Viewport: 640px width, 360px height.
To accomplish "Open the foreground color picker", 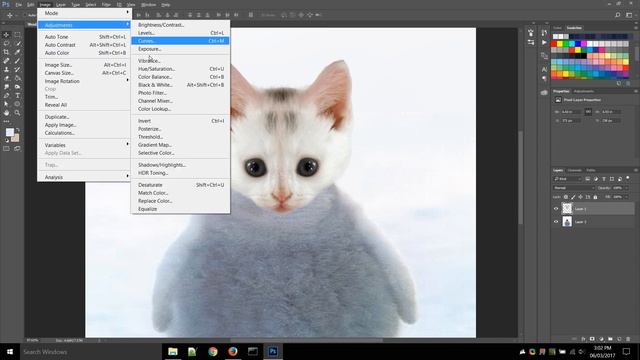I will point(9,132).
